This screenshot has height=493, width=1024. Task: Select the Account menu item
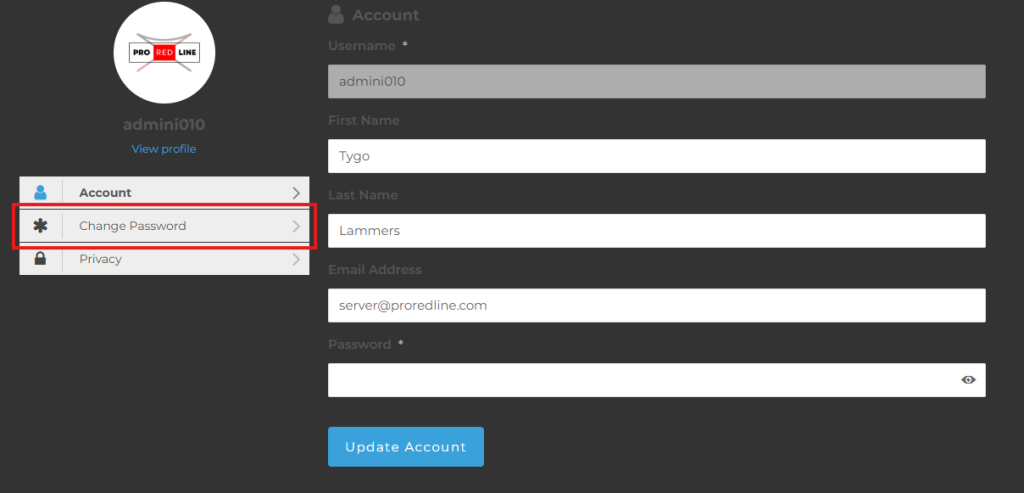click(165, 193)
